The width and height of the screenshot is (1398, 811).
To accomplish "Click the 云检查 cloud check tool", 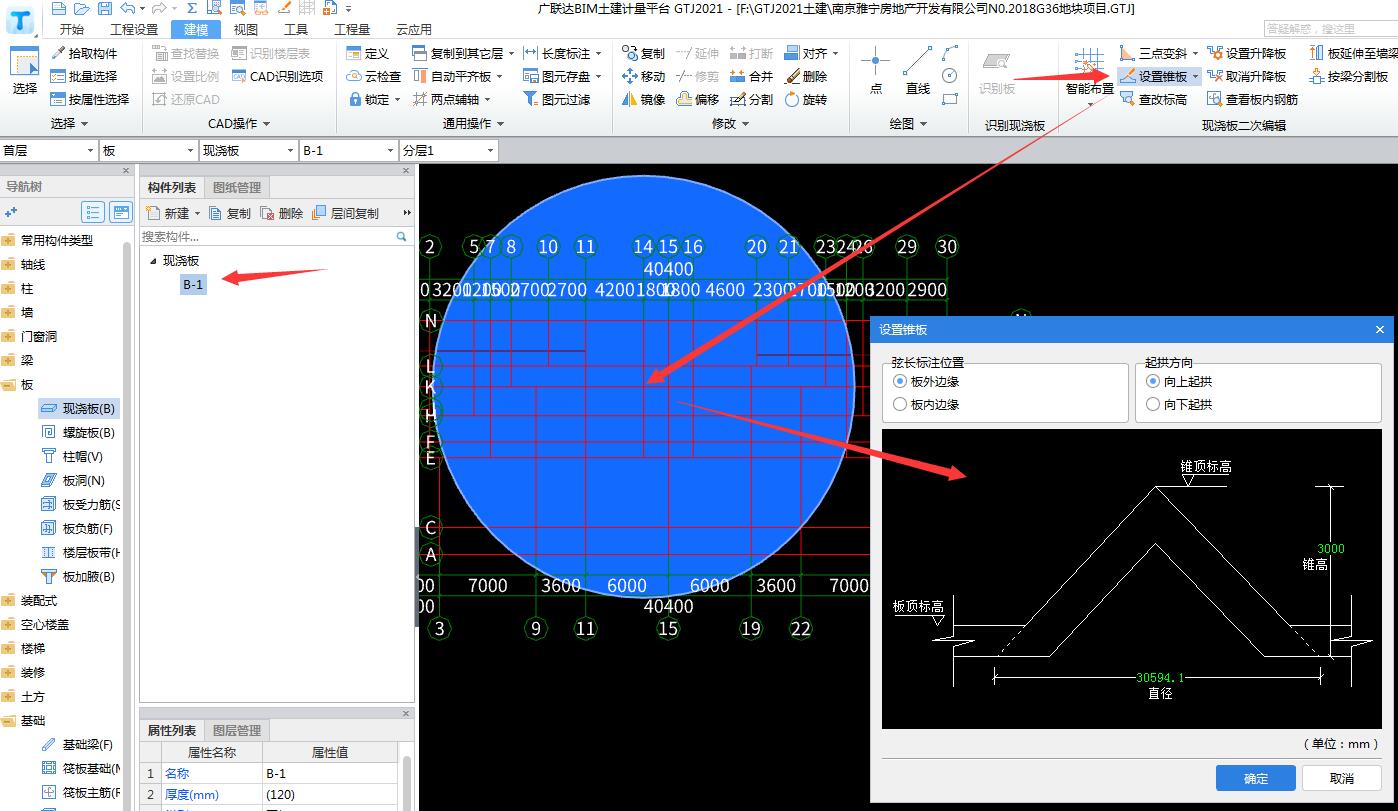I will (x=374, y=76).
